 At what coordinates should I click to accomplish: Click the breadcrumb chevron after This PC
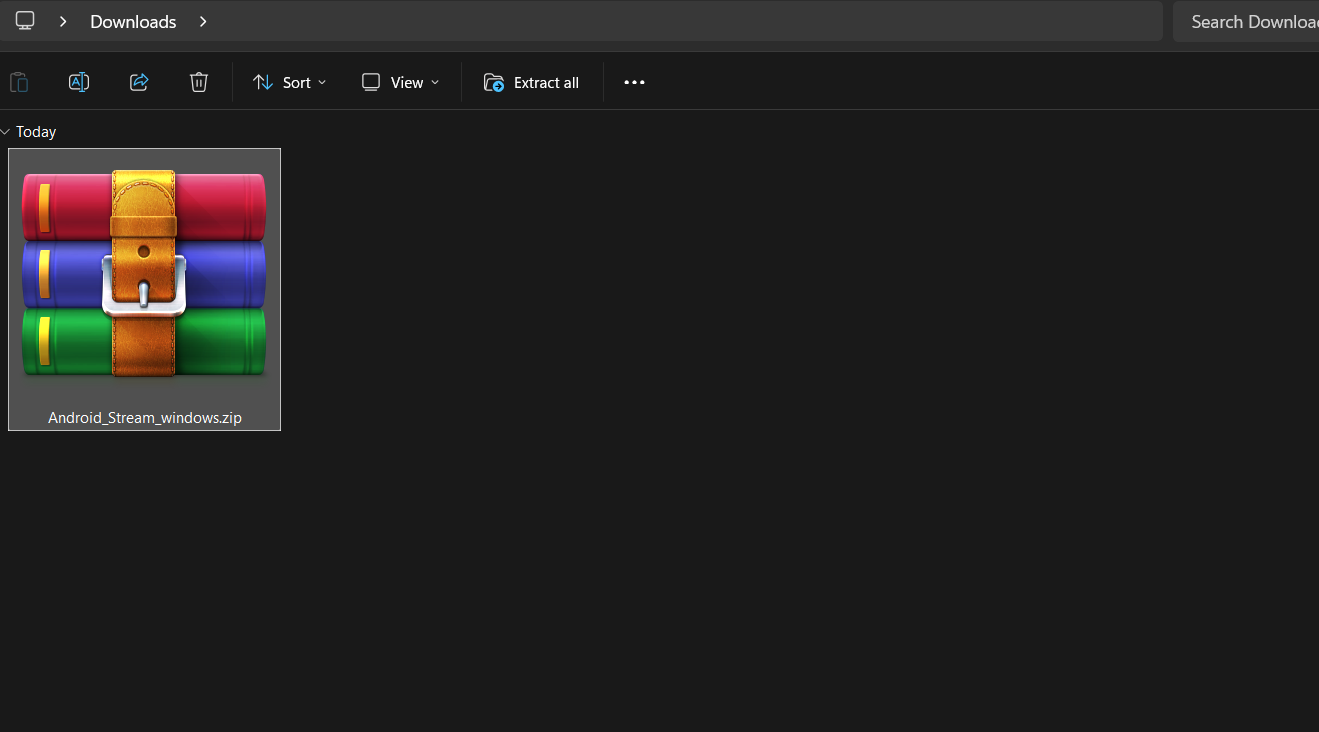[62, 21]
